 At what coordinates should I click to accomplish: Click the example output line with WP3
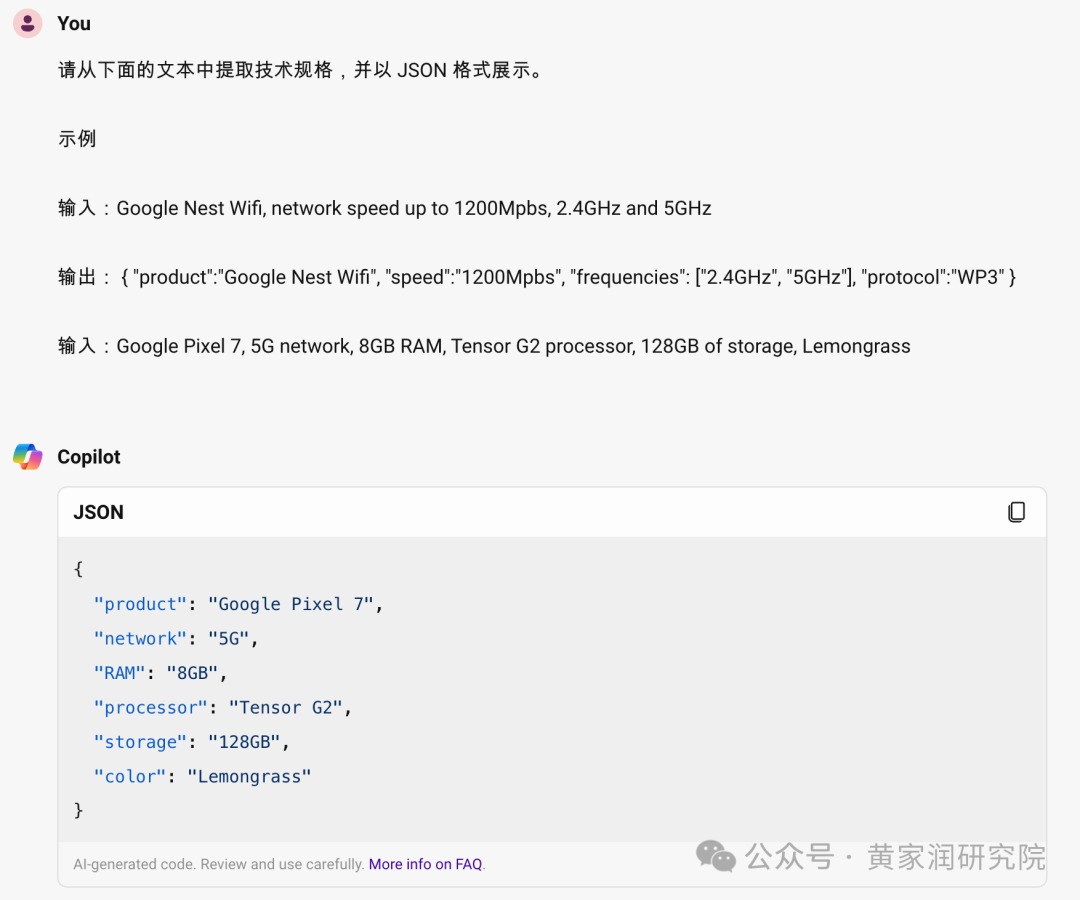pos(537,277)
